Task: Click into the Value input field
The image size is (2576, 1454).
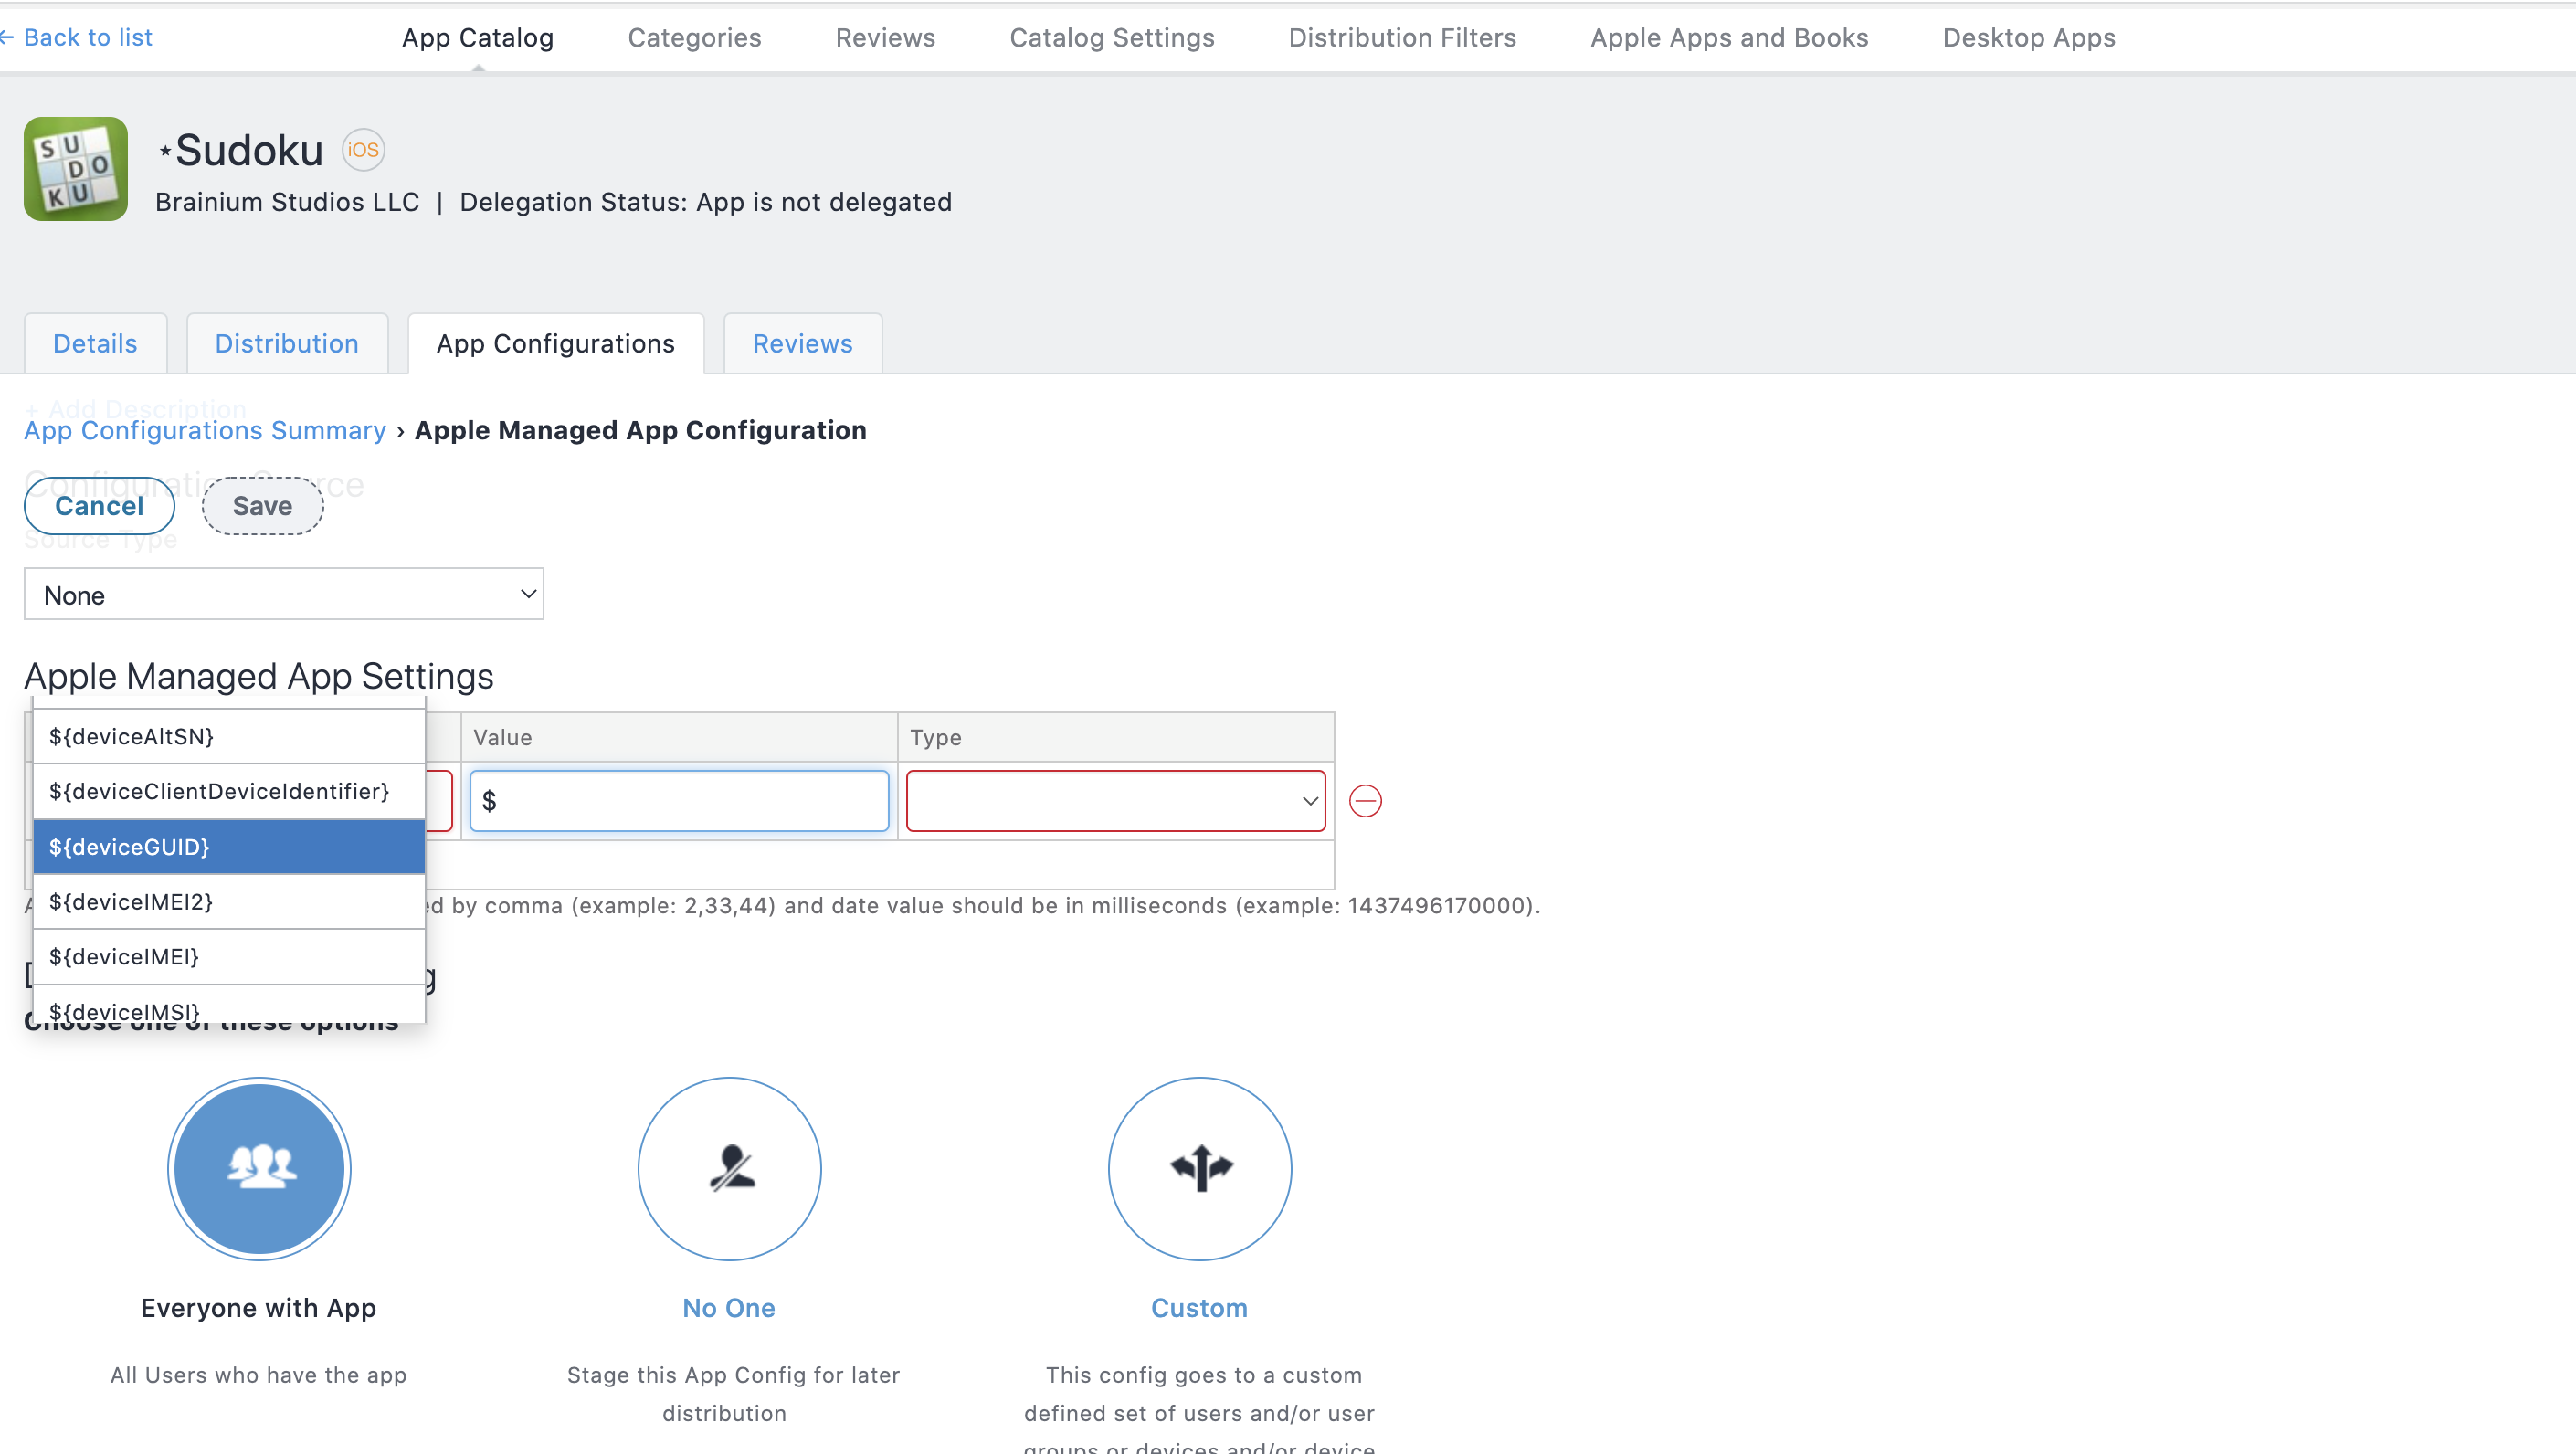Action: point(680,801)
